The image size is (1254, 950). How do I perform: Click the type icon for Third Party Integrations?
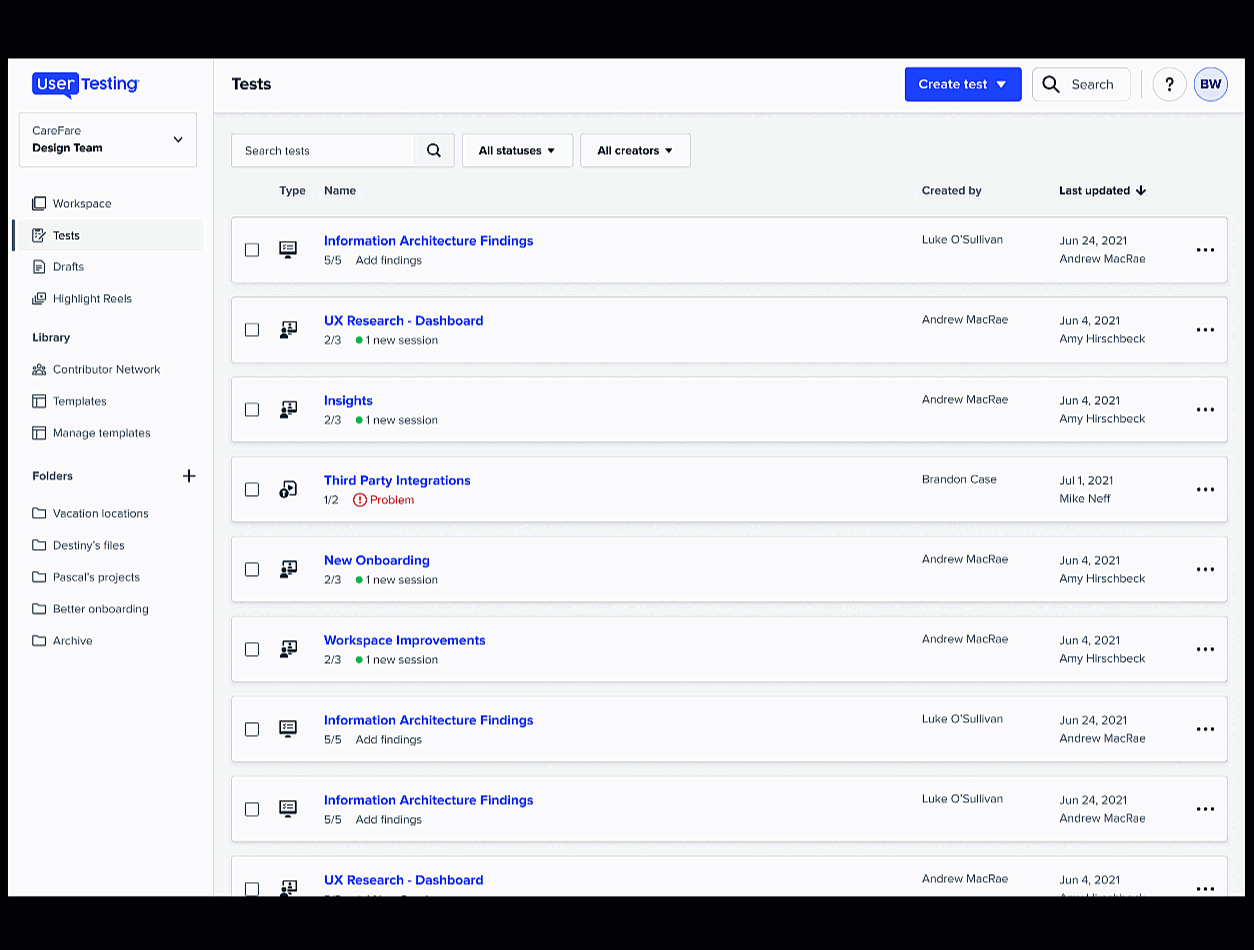point(288,490)
